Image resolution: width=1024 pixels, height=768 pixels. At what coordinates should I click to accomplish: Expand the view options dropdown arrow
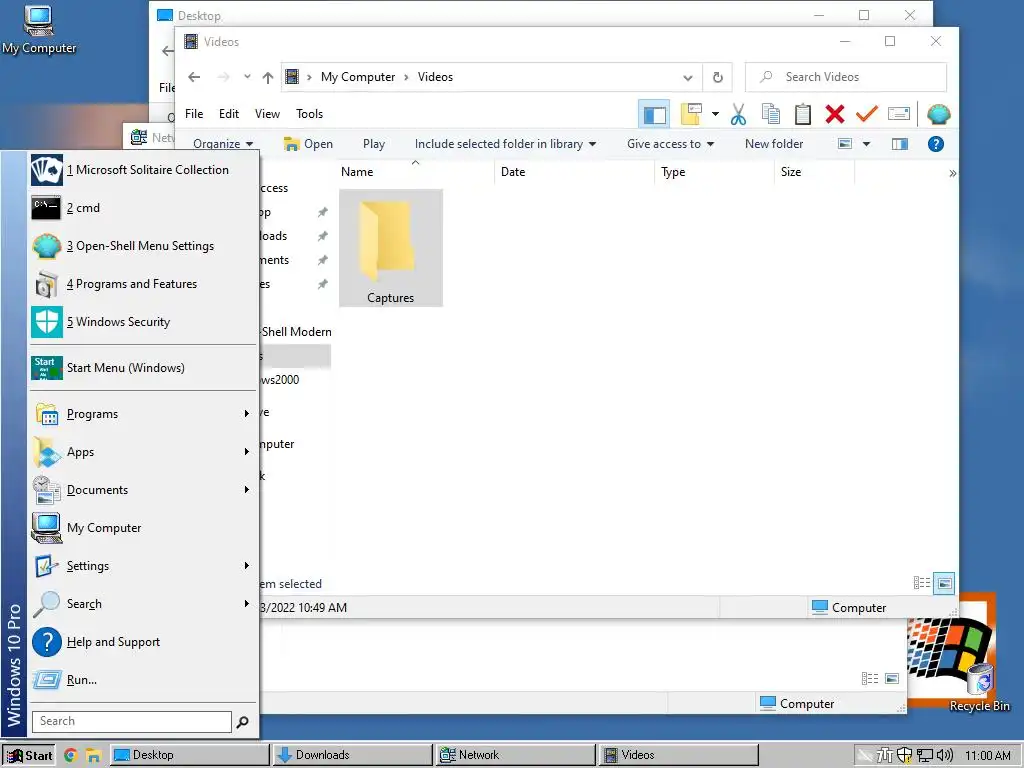point(867,144)
